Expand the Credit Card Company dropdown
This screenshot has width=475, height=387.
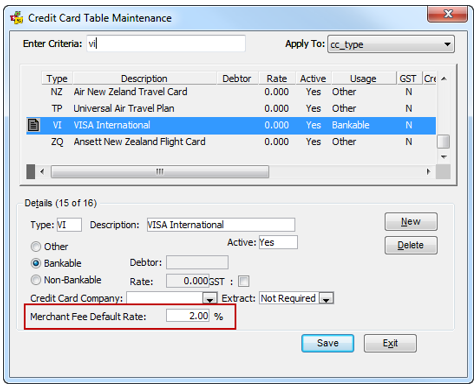[x=210, y=299]
